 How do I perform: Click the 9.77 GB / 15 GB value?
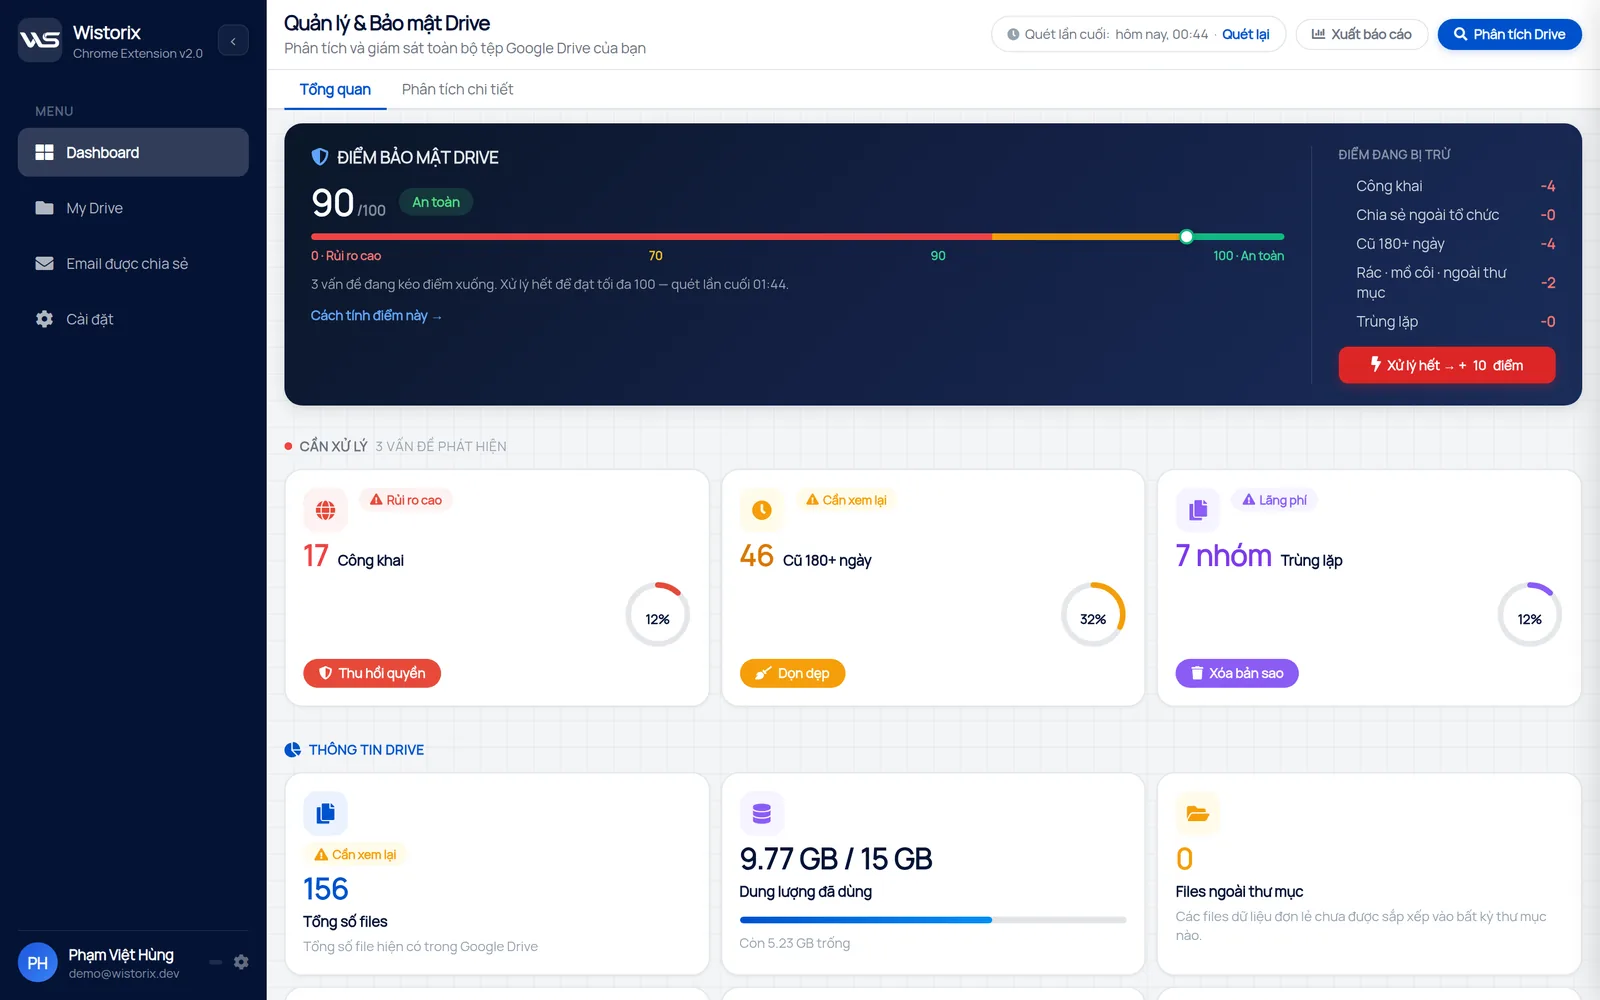836,859
